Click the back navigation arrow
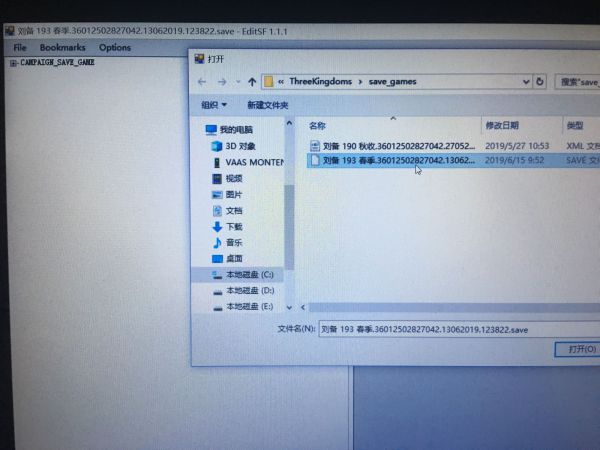Image resolution: width=600 pixels, height=450 pixels. [202, 82]
